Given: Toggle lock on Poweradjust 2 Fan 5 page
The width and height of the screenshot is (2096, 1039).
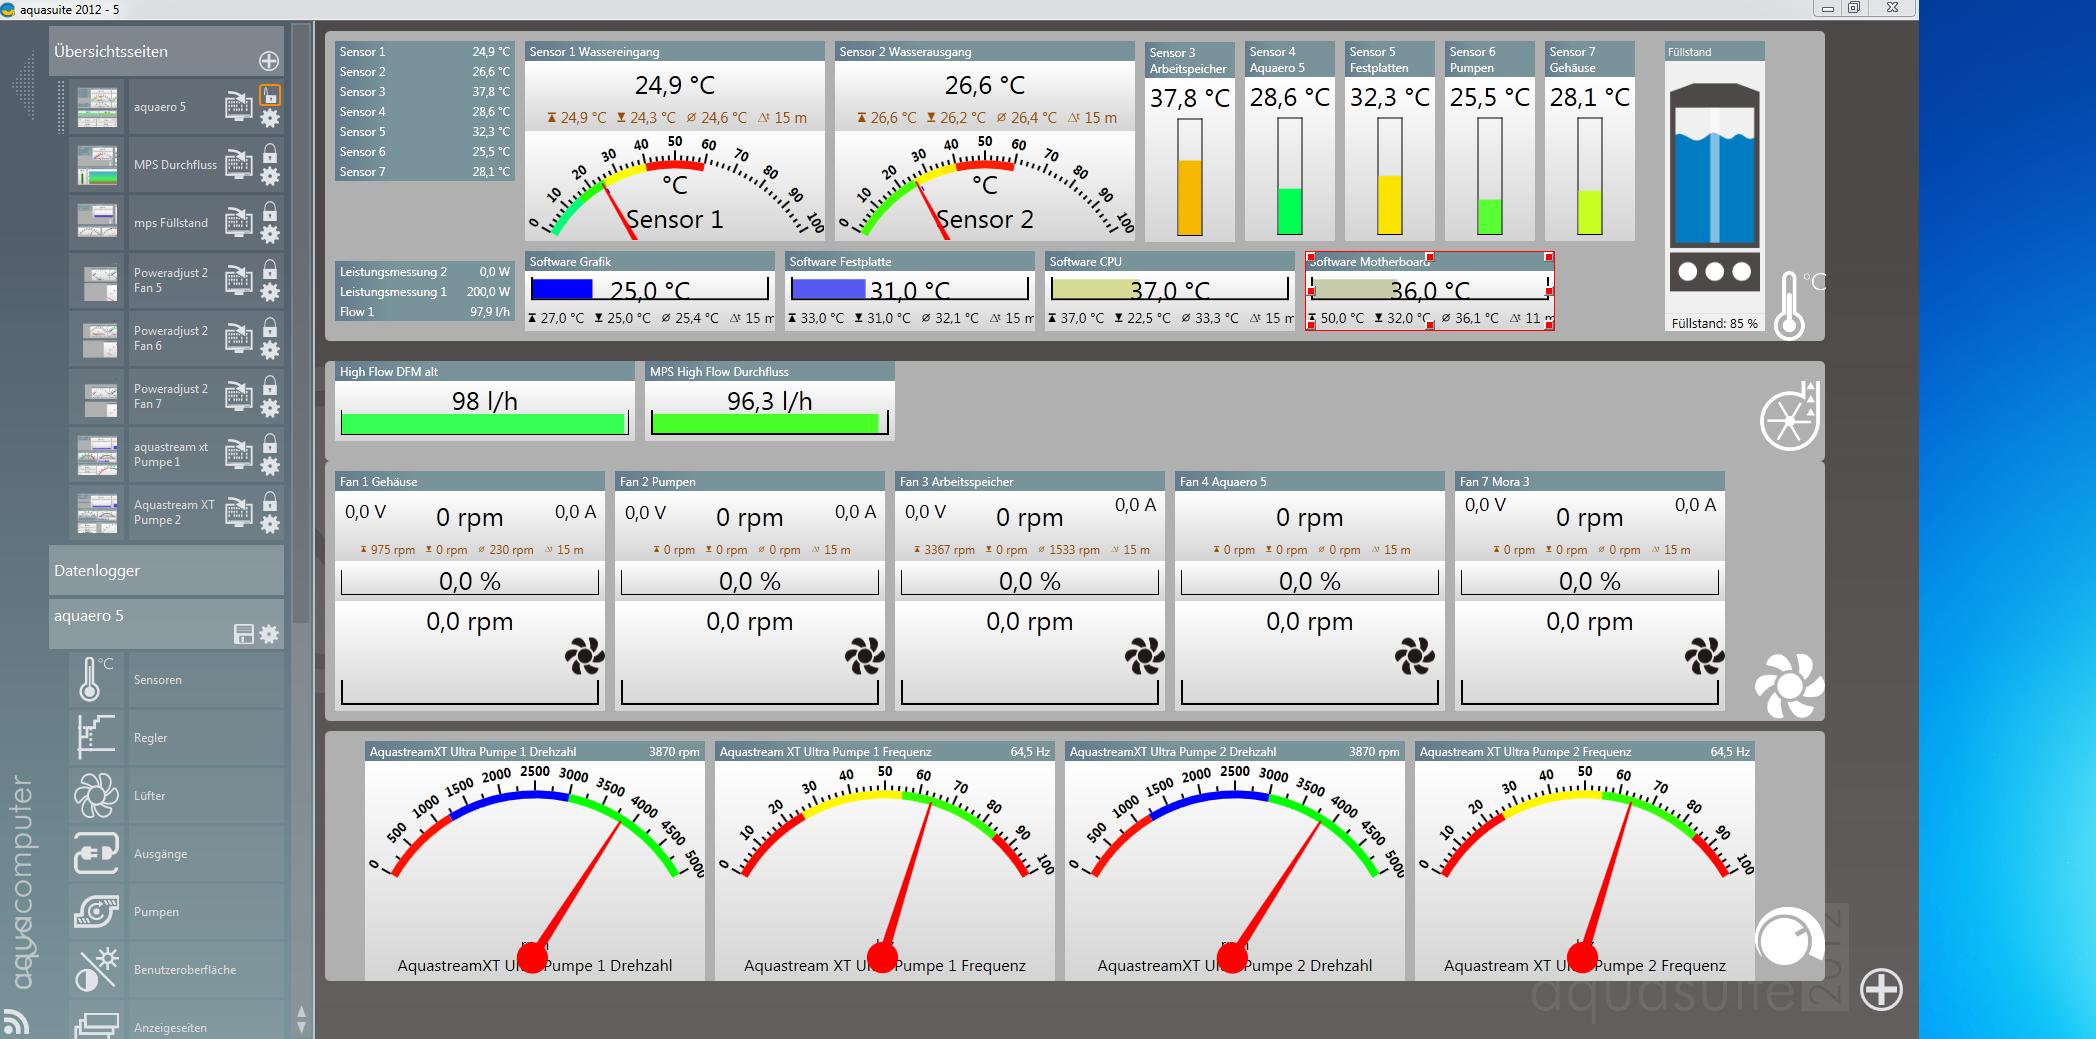Looking at the screenshot, I should pyautogui.click(x=270, y=270).
